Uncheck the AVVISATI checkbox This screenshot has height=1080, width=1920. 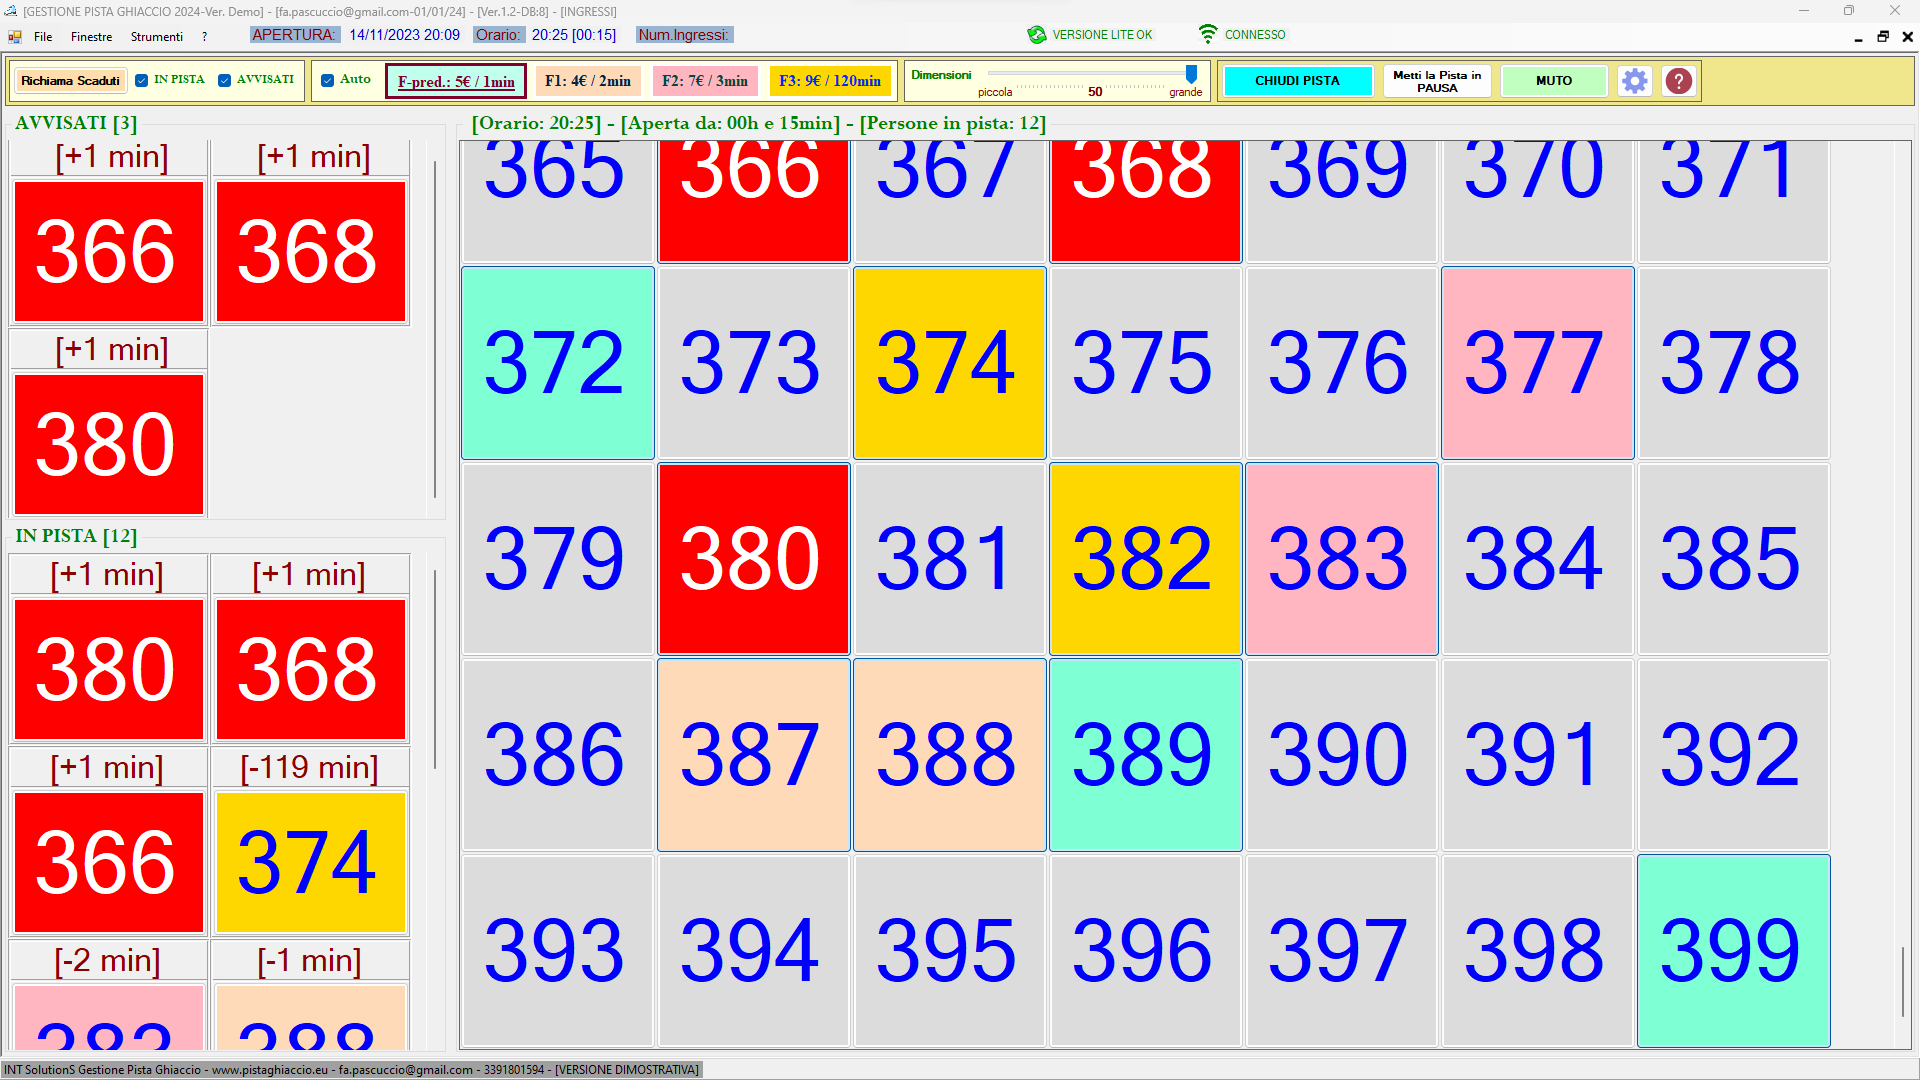click(225, 80)
